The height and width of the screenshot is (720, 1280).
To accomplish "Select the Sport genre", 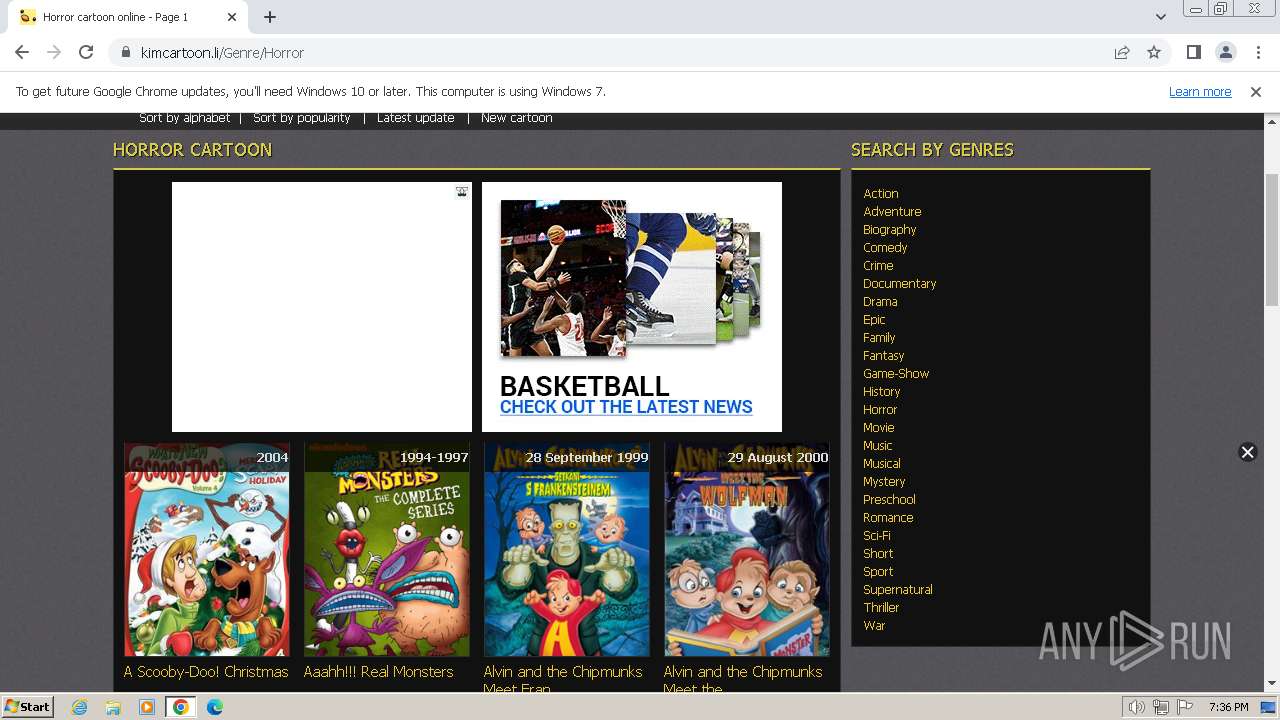I will (x=878, y=572).
